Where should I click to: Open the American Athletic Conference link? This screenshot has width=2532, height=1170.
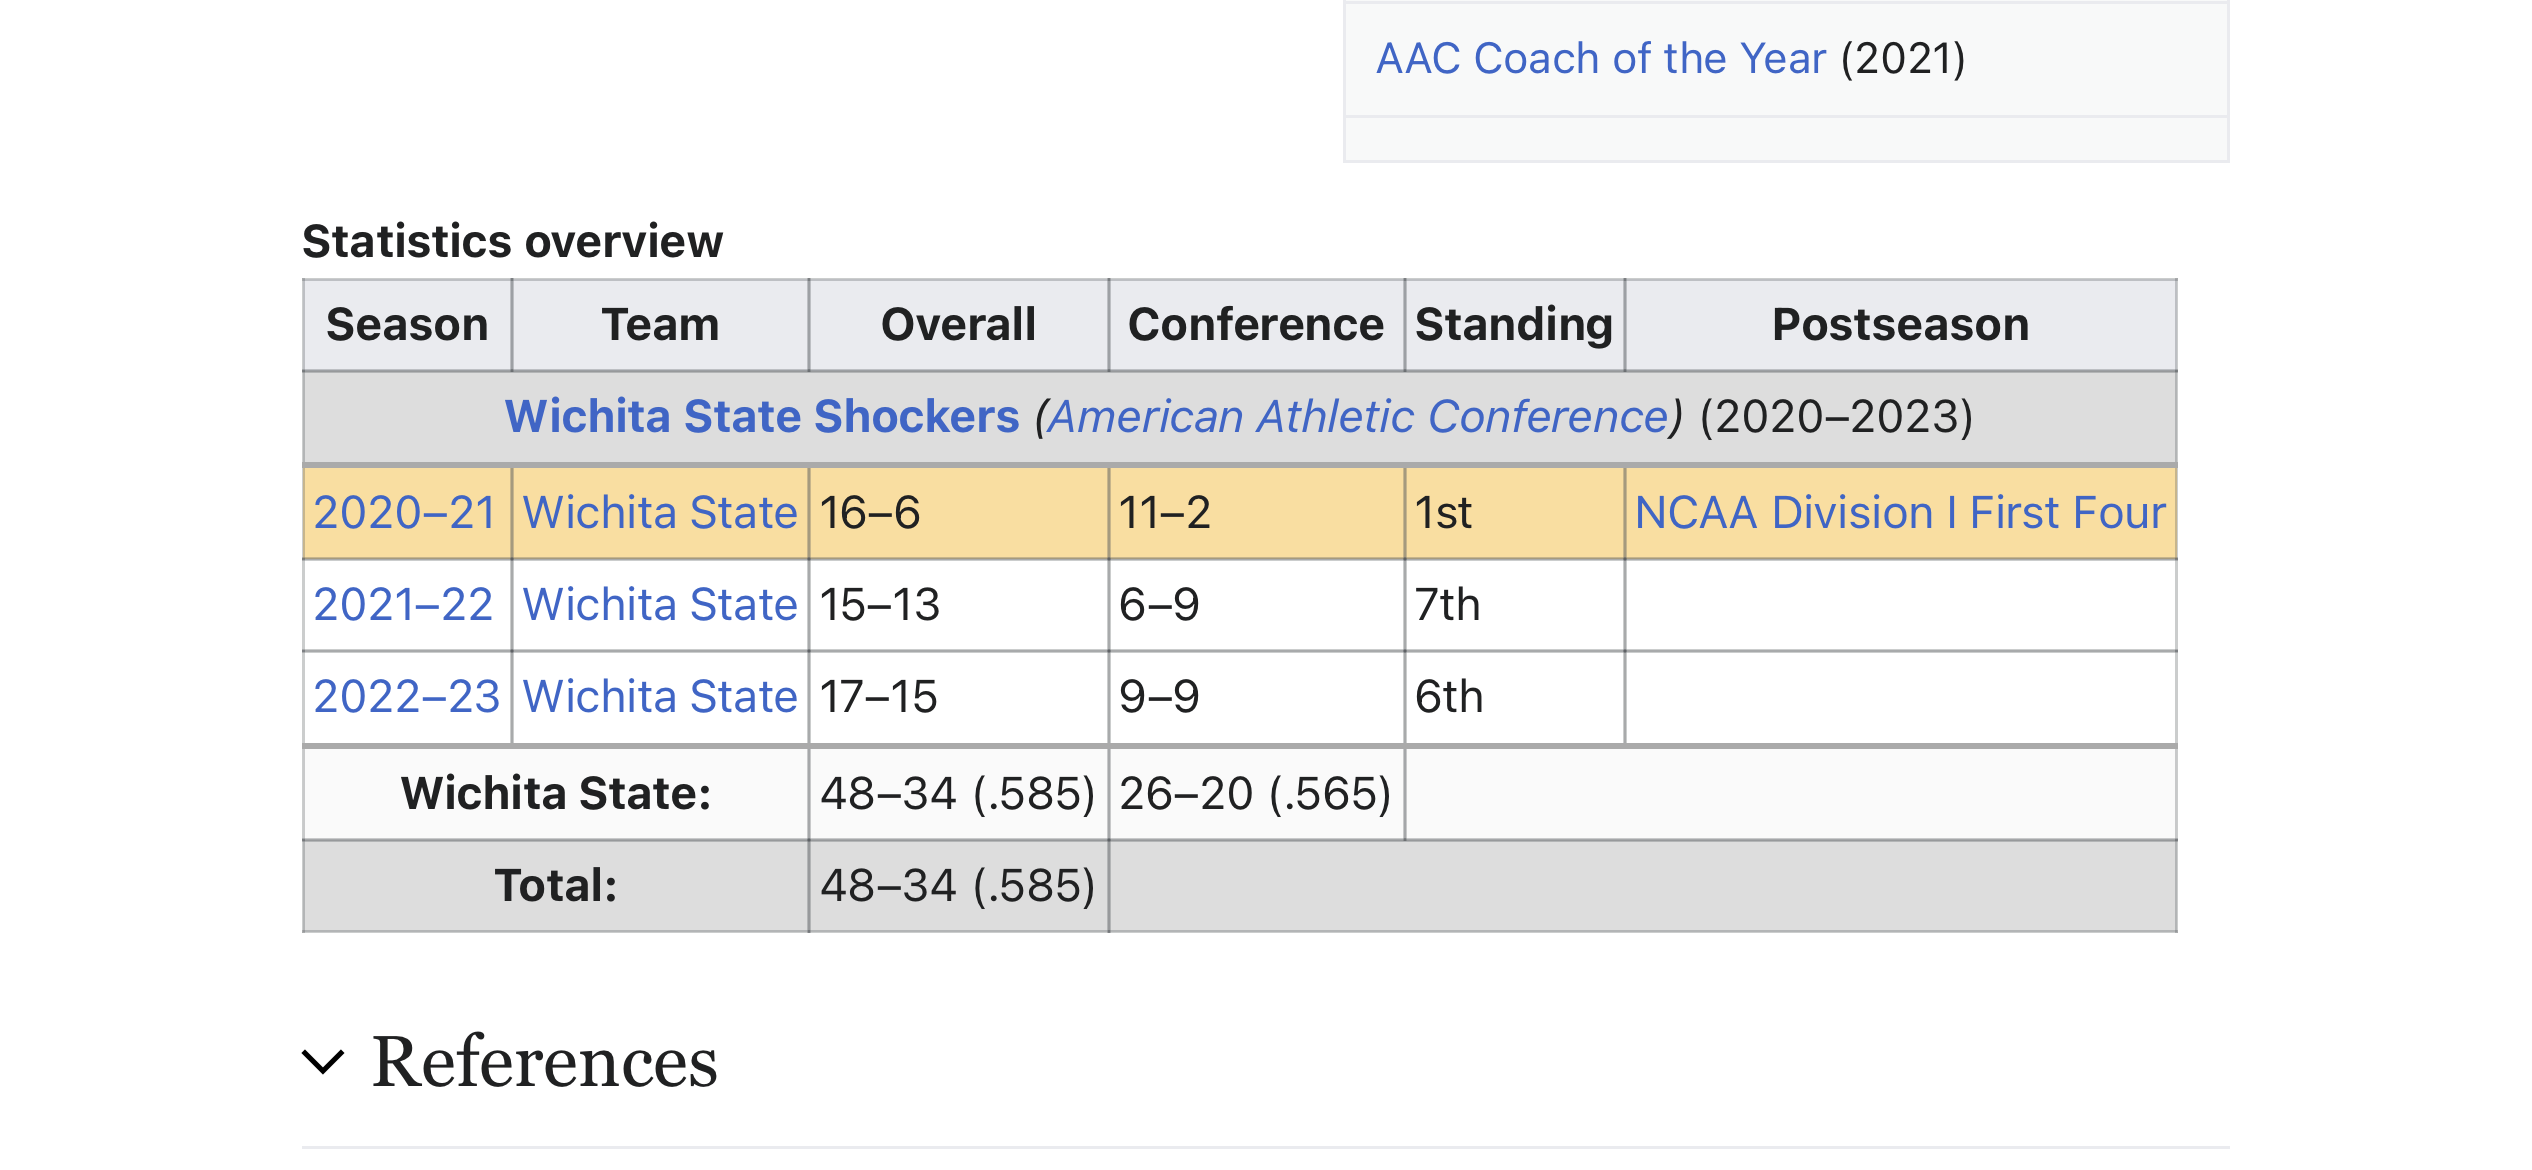[1359, 416]
